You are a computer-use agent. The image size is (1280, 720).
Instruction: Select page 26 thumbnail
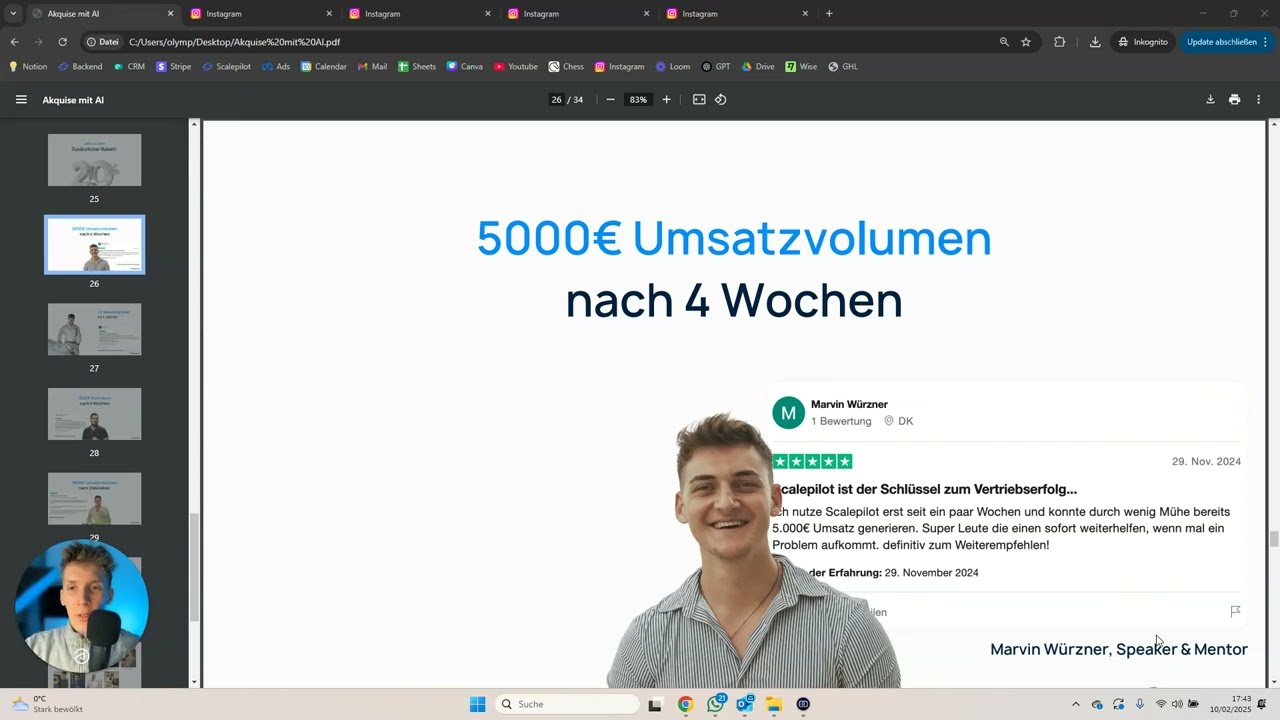[x=94, y=245]
